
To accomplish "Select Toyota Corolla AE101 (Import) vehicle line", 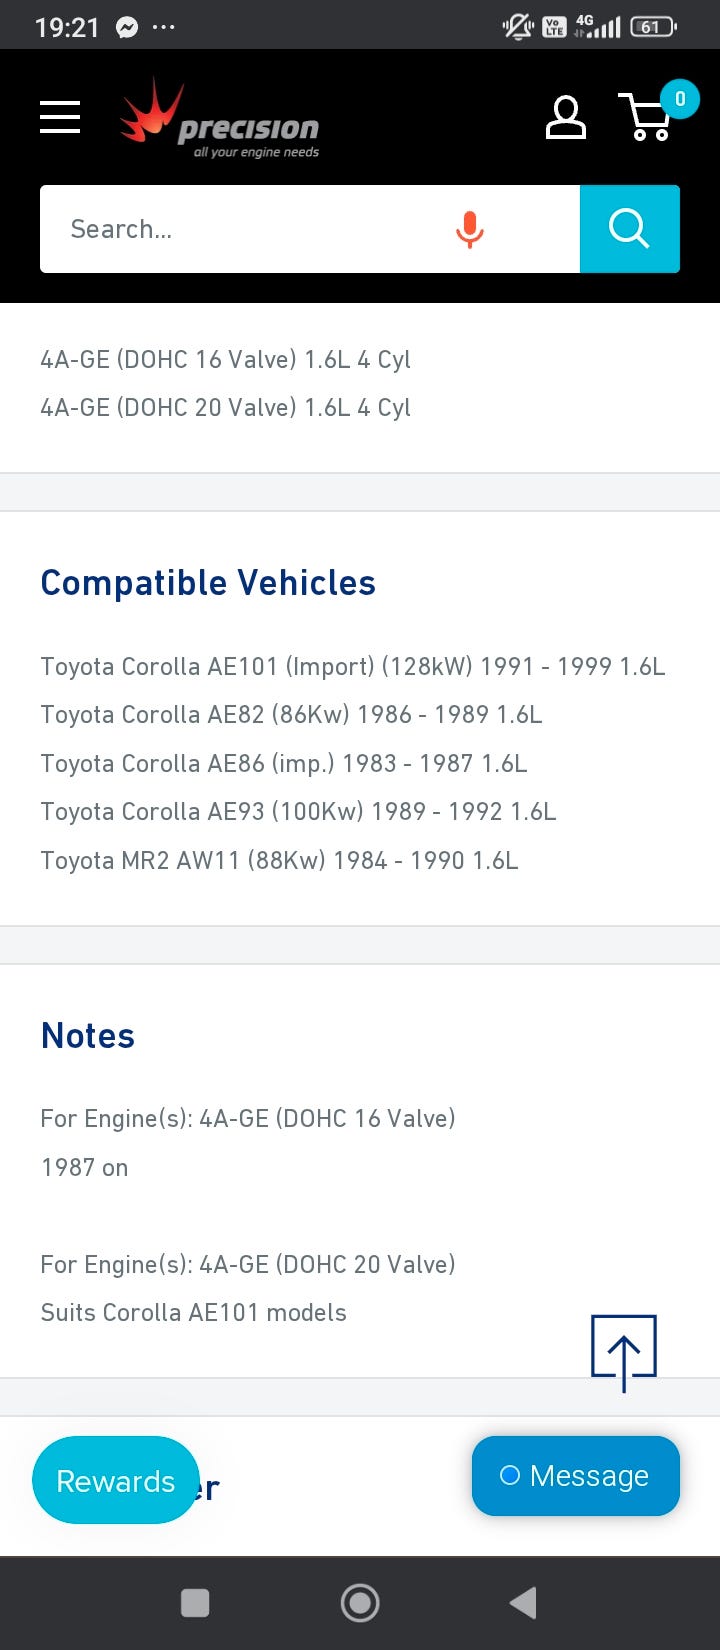I will click(352, 667).
